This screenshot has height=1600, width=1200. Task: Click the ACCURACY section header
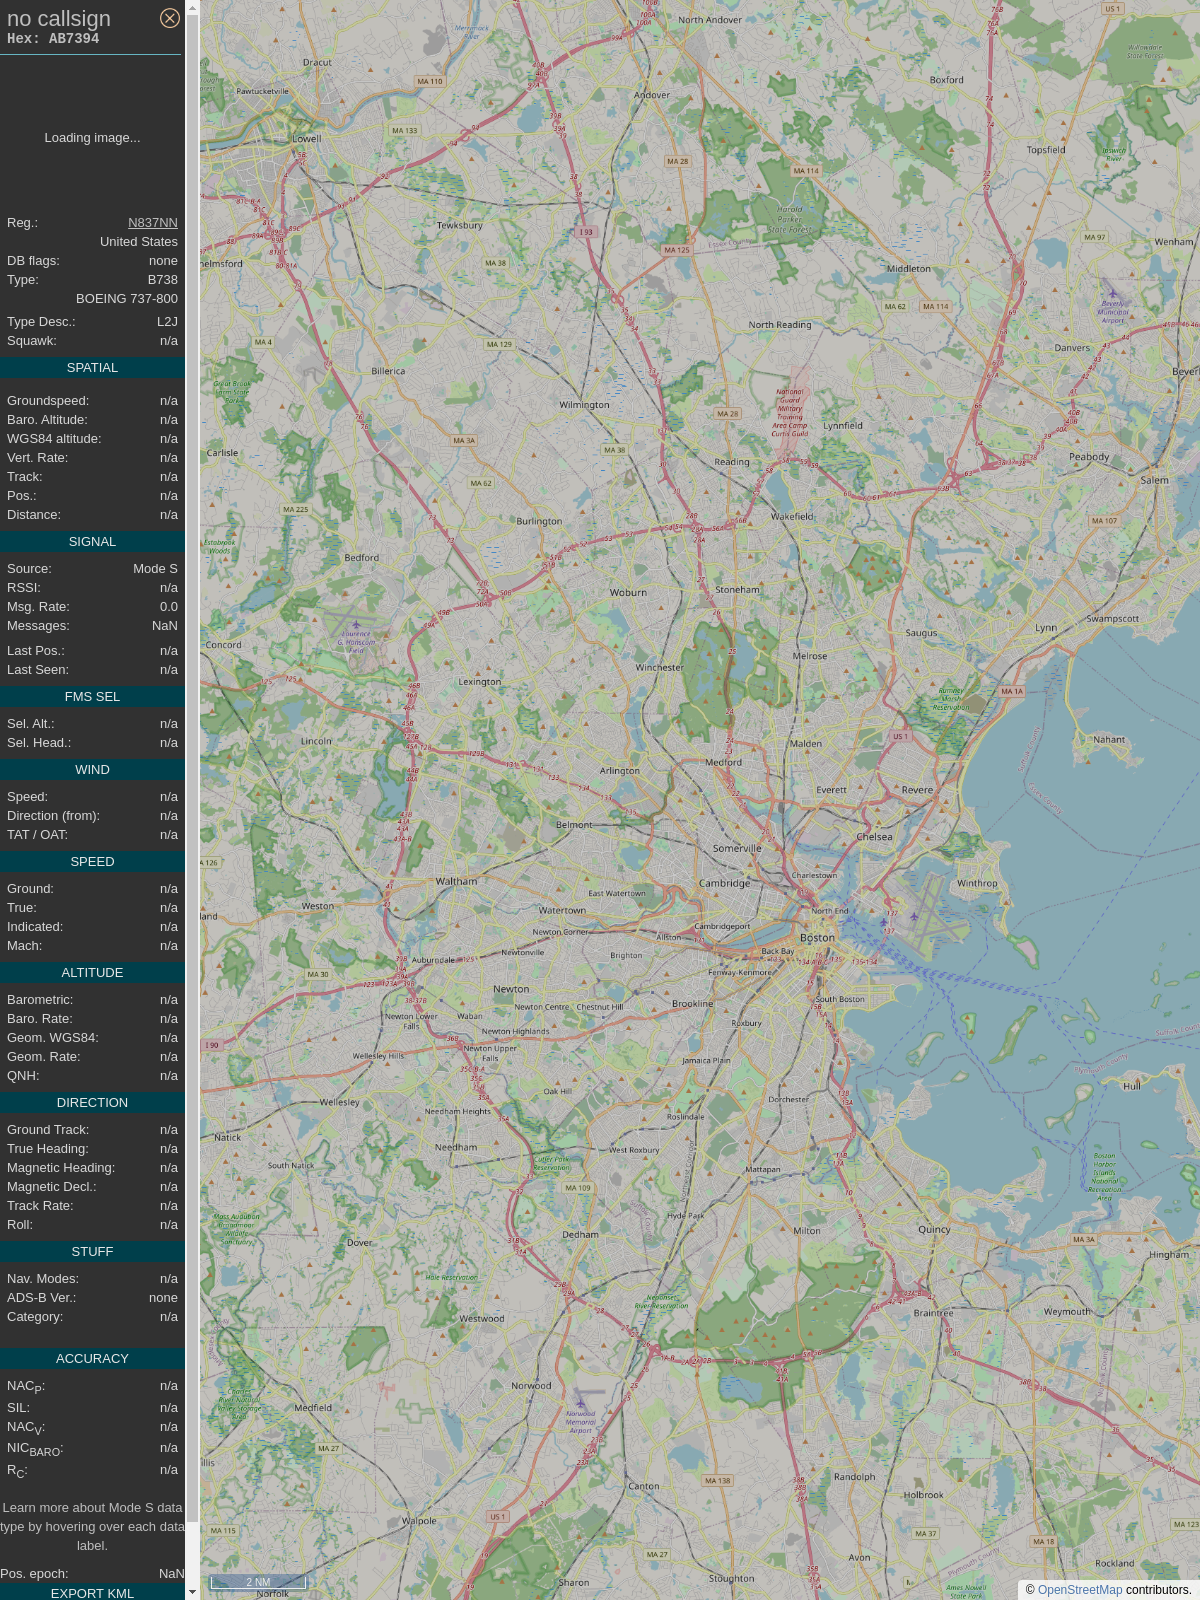[92, 1359]
